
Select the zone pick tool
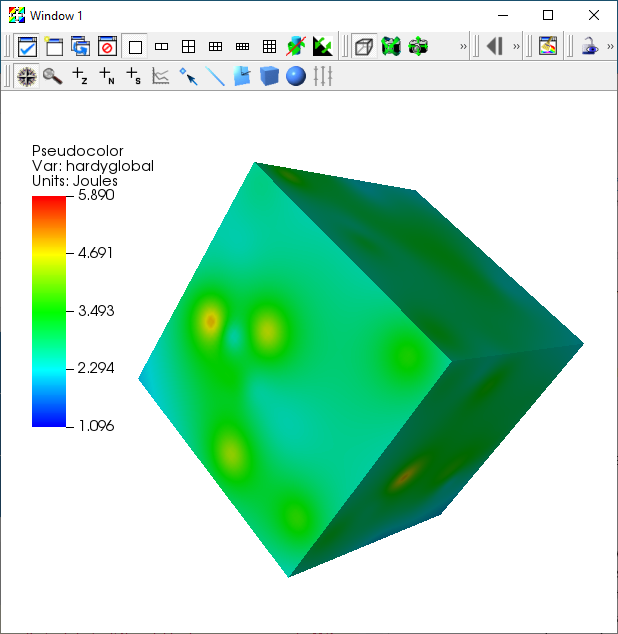80,76
